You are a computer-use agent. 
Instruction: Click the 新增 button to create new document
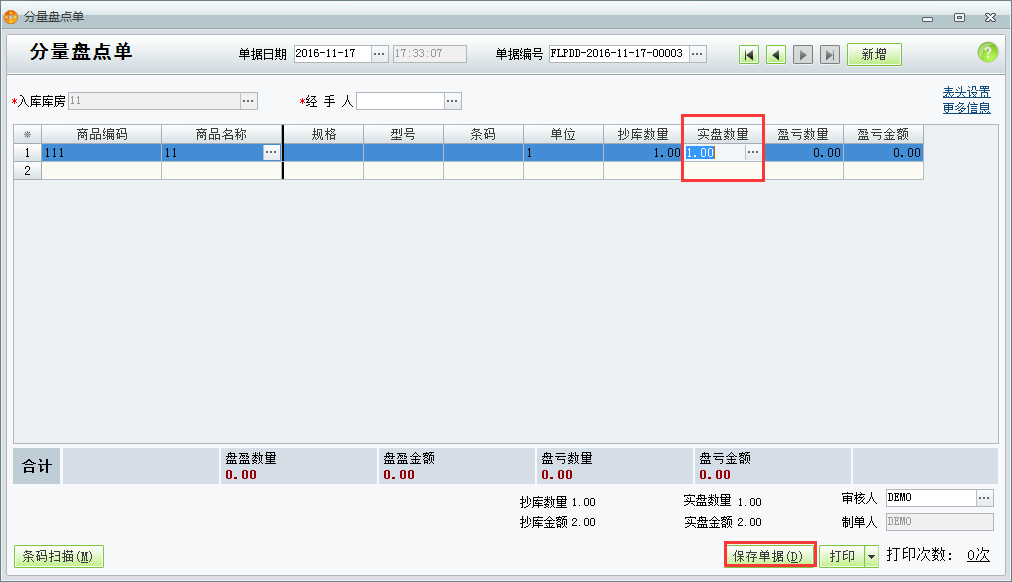(x=873, y=54)
